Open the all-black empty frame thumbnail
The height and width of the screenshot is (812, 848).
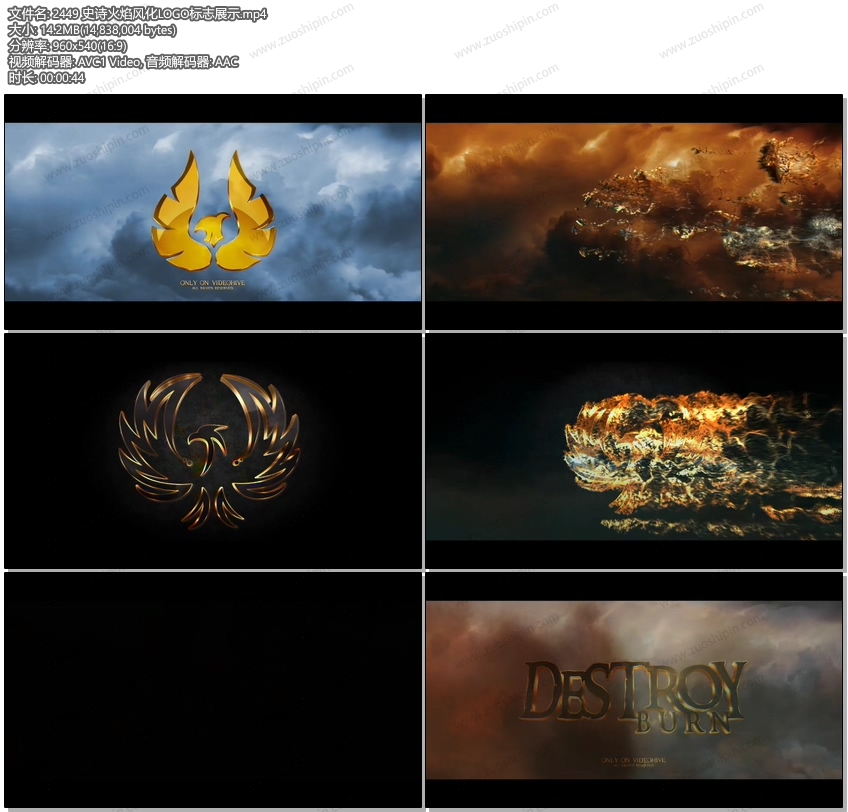pos(213,689)
